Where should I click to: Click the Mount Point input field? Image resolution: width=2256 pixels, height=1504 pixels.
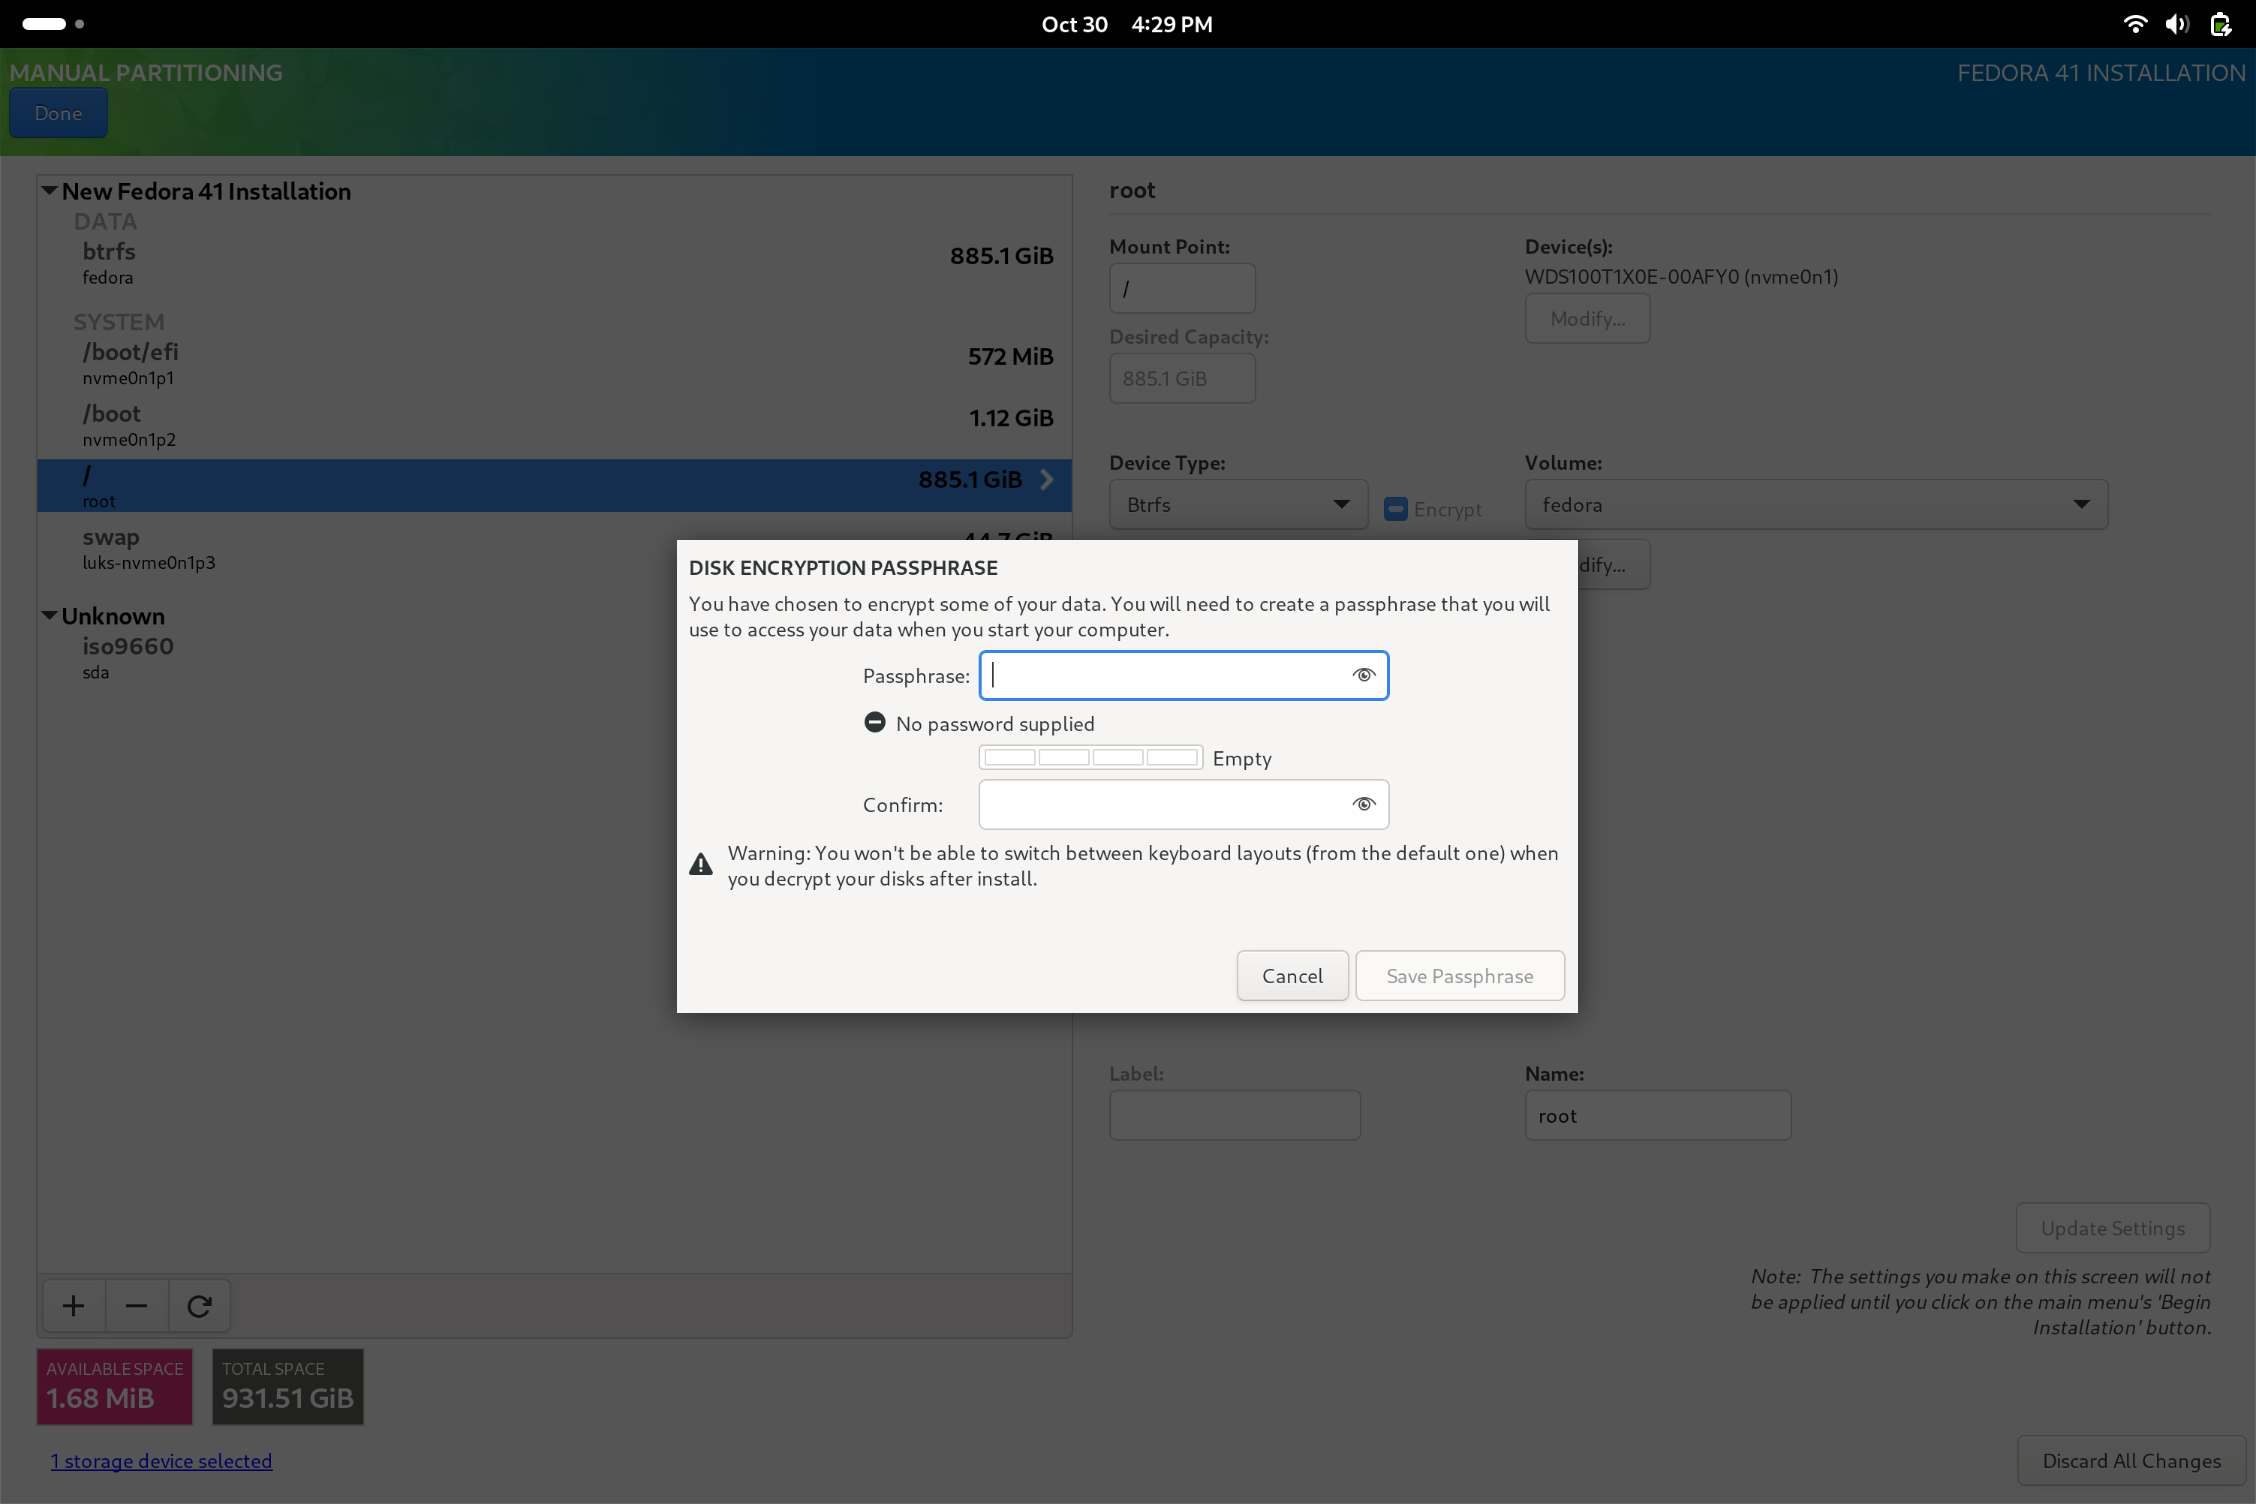pos(1182,289)
